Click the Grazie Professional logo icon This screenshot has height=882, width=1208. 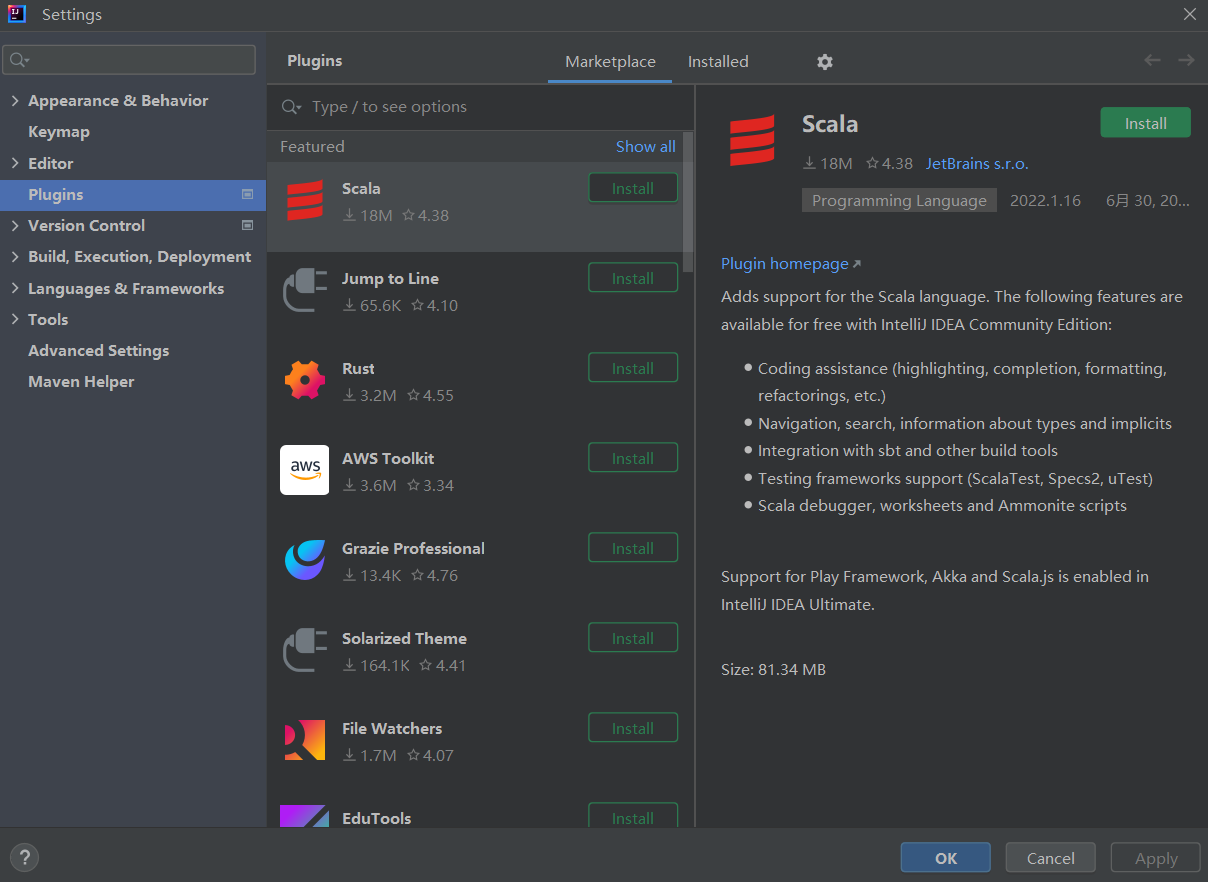click(305, 560)
